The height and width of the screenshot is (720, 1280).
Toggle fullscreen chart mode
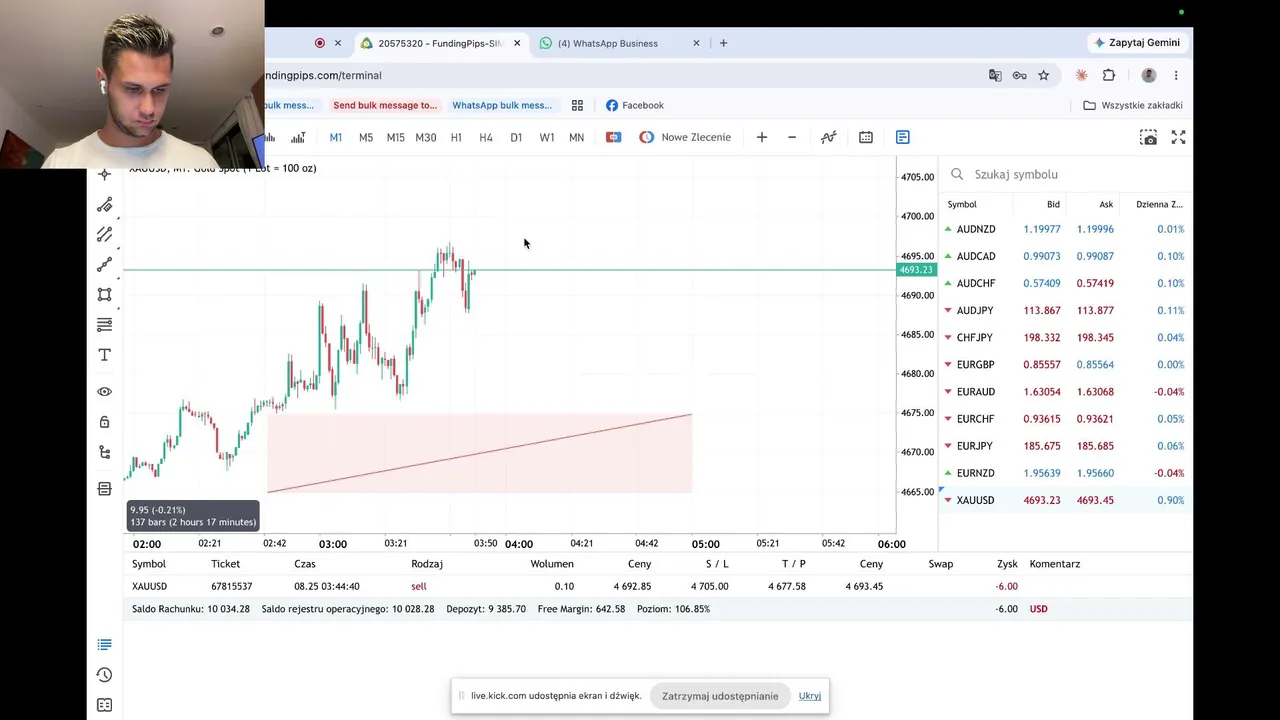1179,137
